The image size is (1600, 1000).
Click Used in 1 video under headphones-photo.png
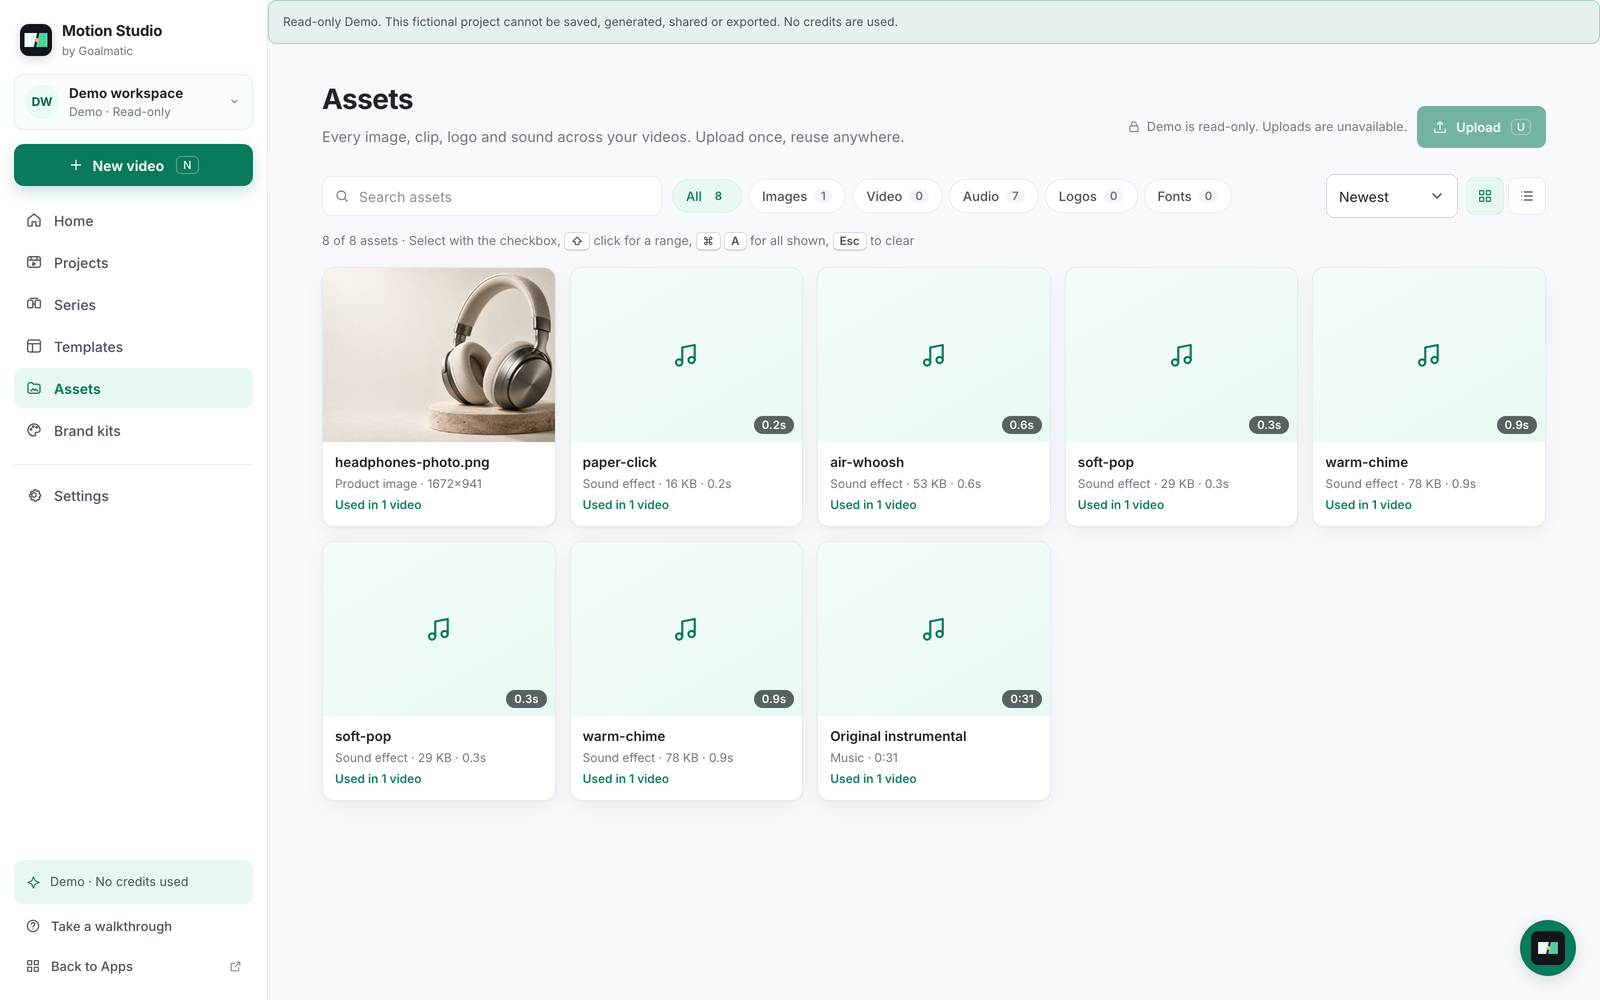click(378, 505)
